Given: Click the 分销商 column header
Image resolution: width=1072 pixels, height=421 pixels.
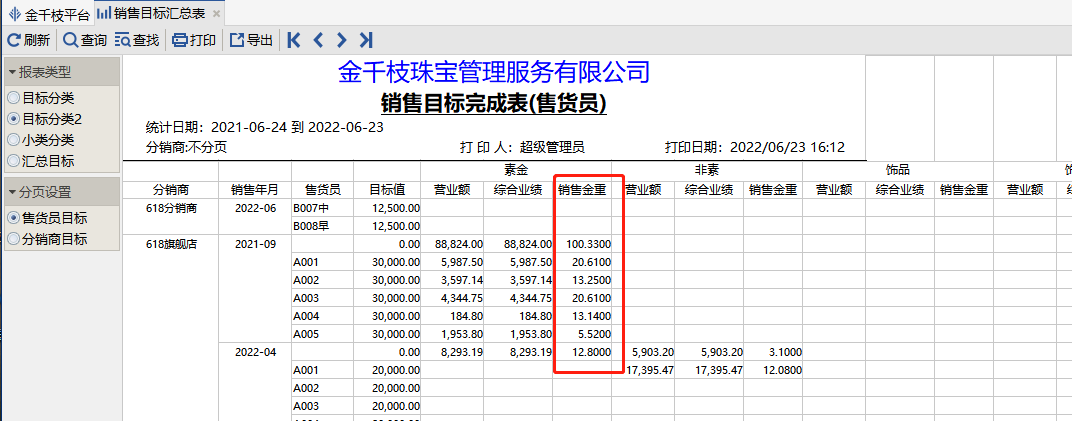Looking at the screenshot, I should click(x=171, y=190).
